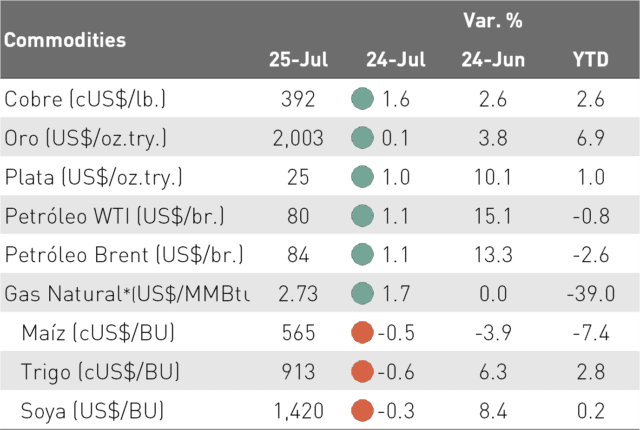Image resolution: width=640 pixels, height=430 pixels.
Task: Click the green dot beside Petróleo WTI
Action: pyautogui.click(x=362, y=215)
